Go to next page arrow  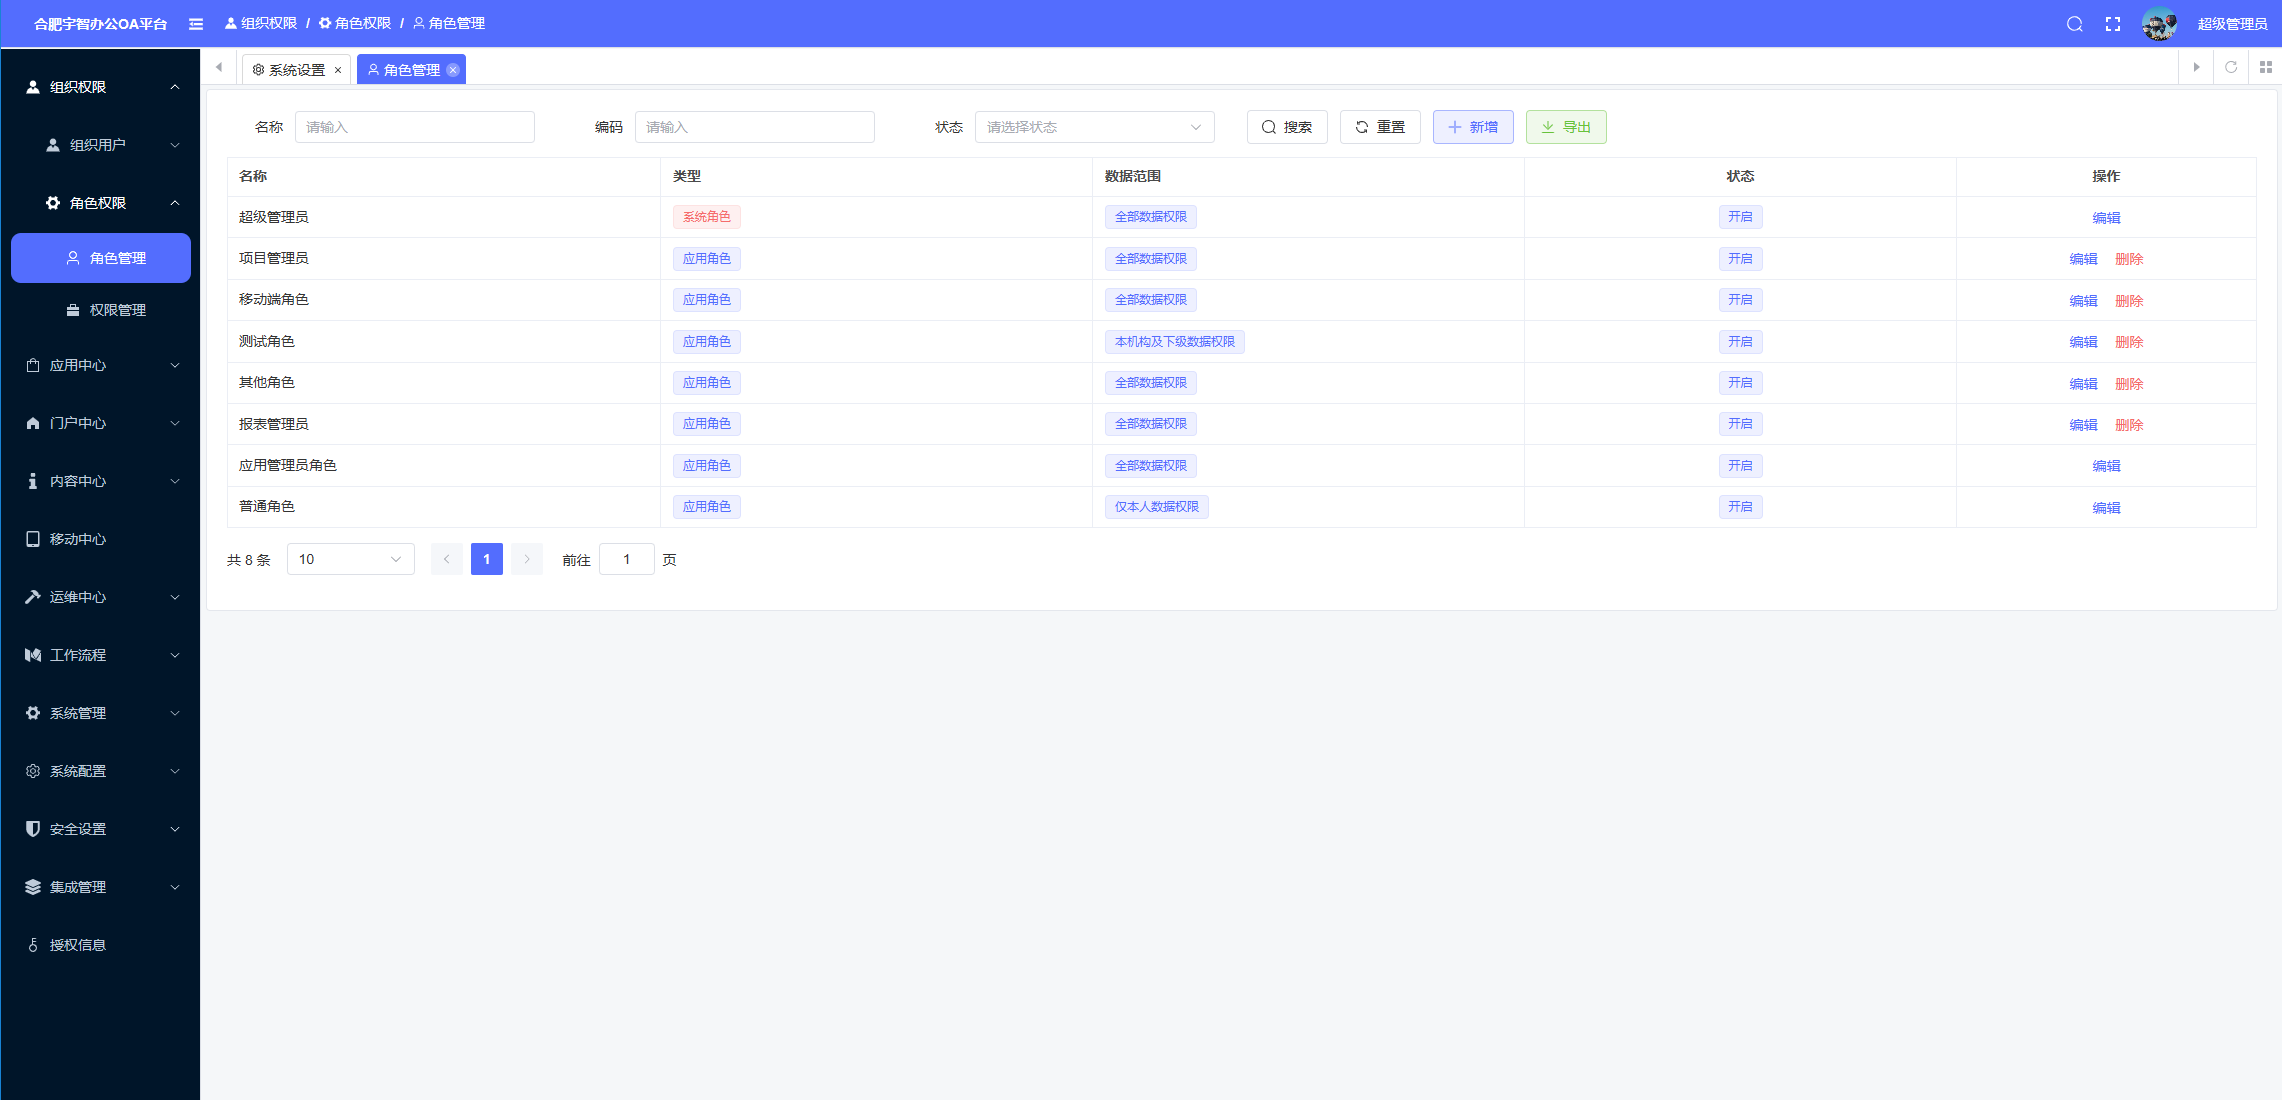click(x=527, y=559)
